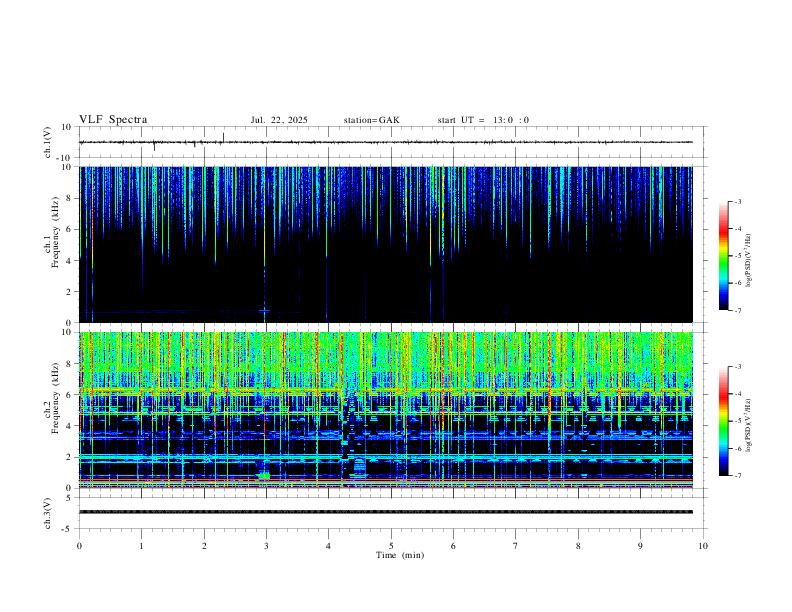Click the dark gap after 4 min in ch.2 spectrogram
Image resolution: width=792 pixels, height=612 pixels.
(345, 429)
